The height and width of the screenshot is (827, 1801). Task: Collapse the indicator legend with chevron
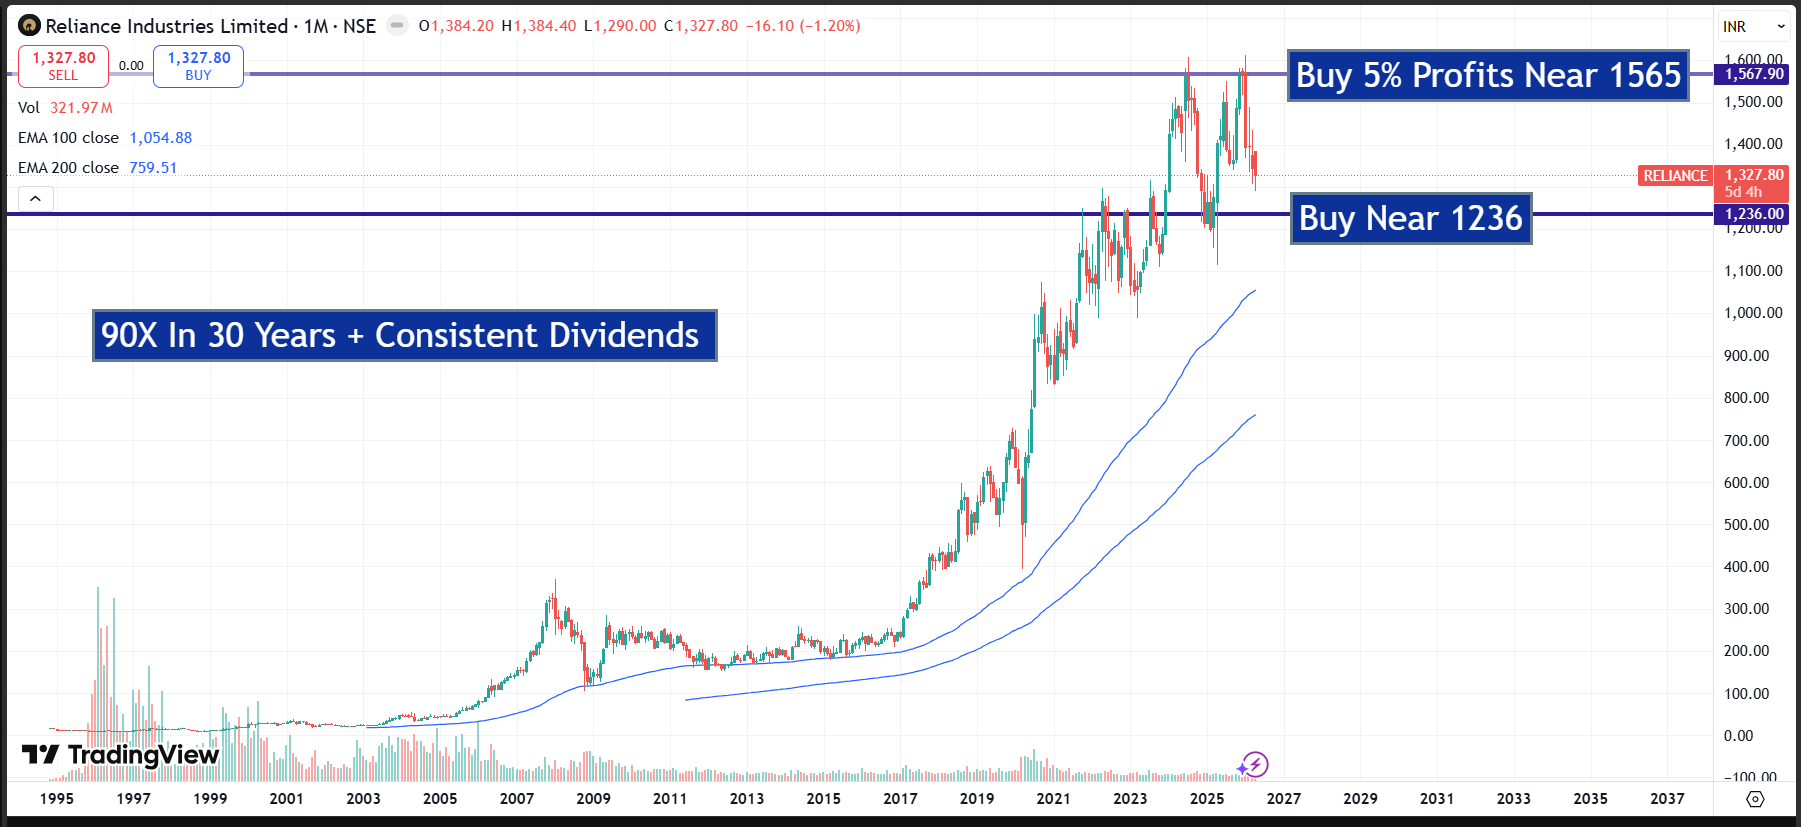[35, 198]
